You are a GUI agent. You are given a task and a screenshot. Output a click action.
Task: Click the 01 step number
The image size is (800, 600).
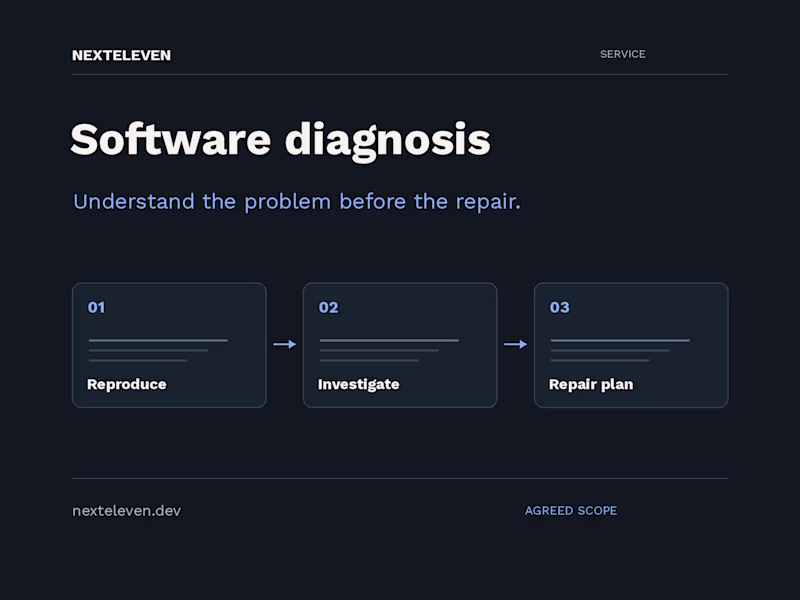(96, 307)
